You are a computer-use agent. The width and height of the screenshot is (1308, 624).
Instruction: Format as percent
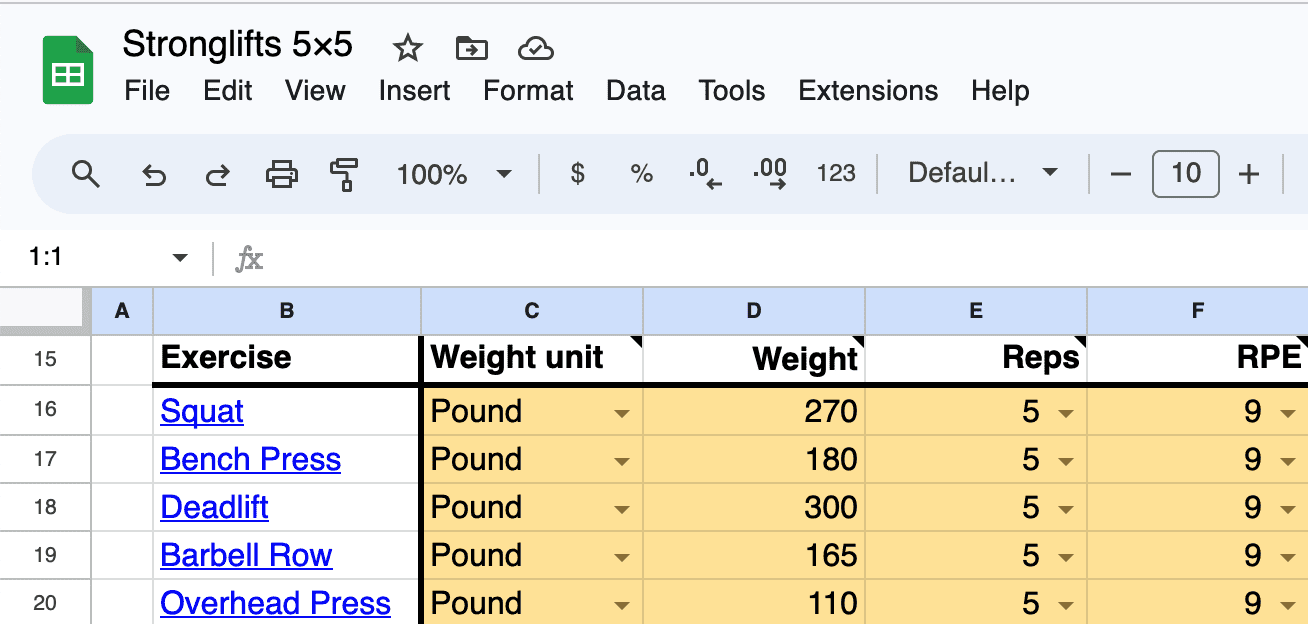click(641, 174)
